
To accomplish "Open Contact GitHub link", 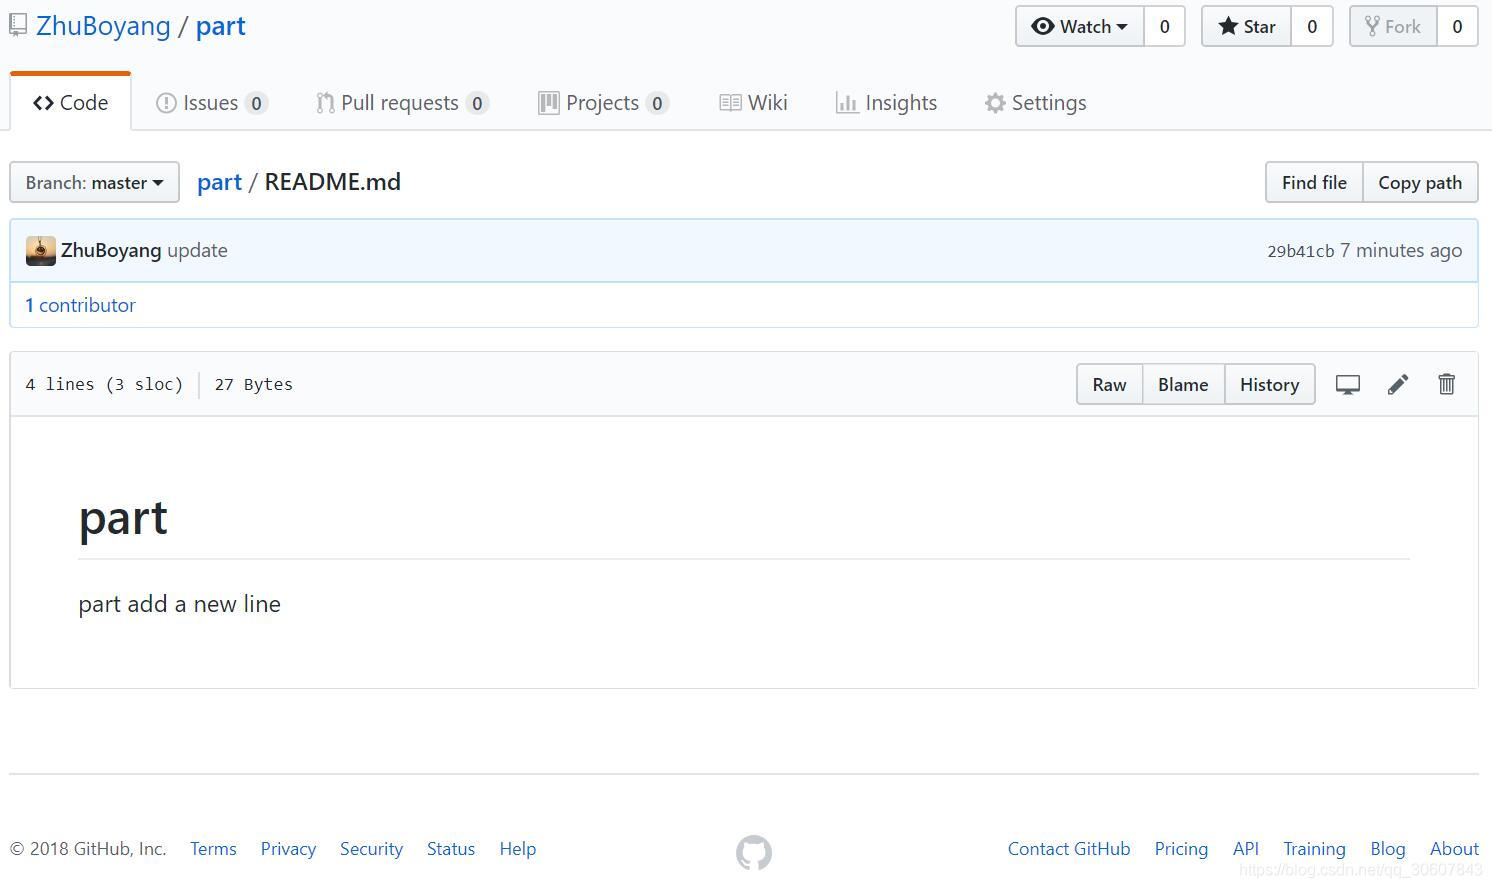I will (1069, 849).
